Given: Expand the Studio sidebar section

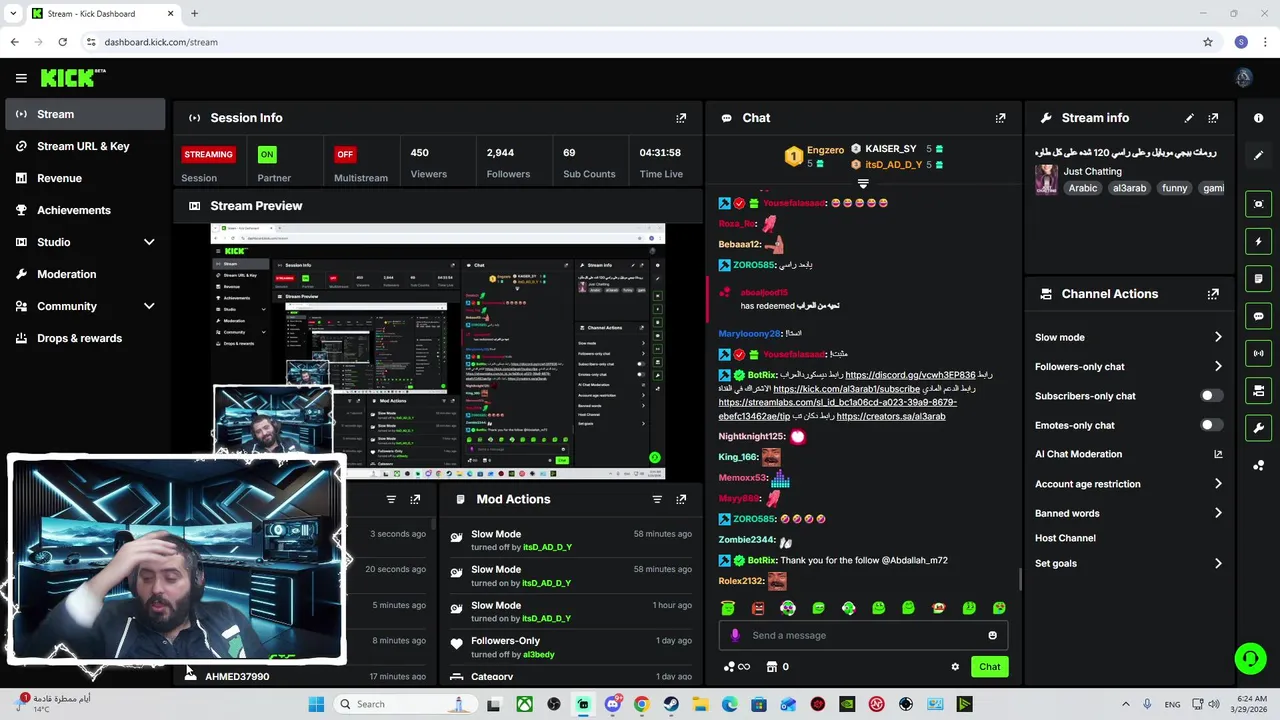Looking at the screenshot, I should coord(149,242).
